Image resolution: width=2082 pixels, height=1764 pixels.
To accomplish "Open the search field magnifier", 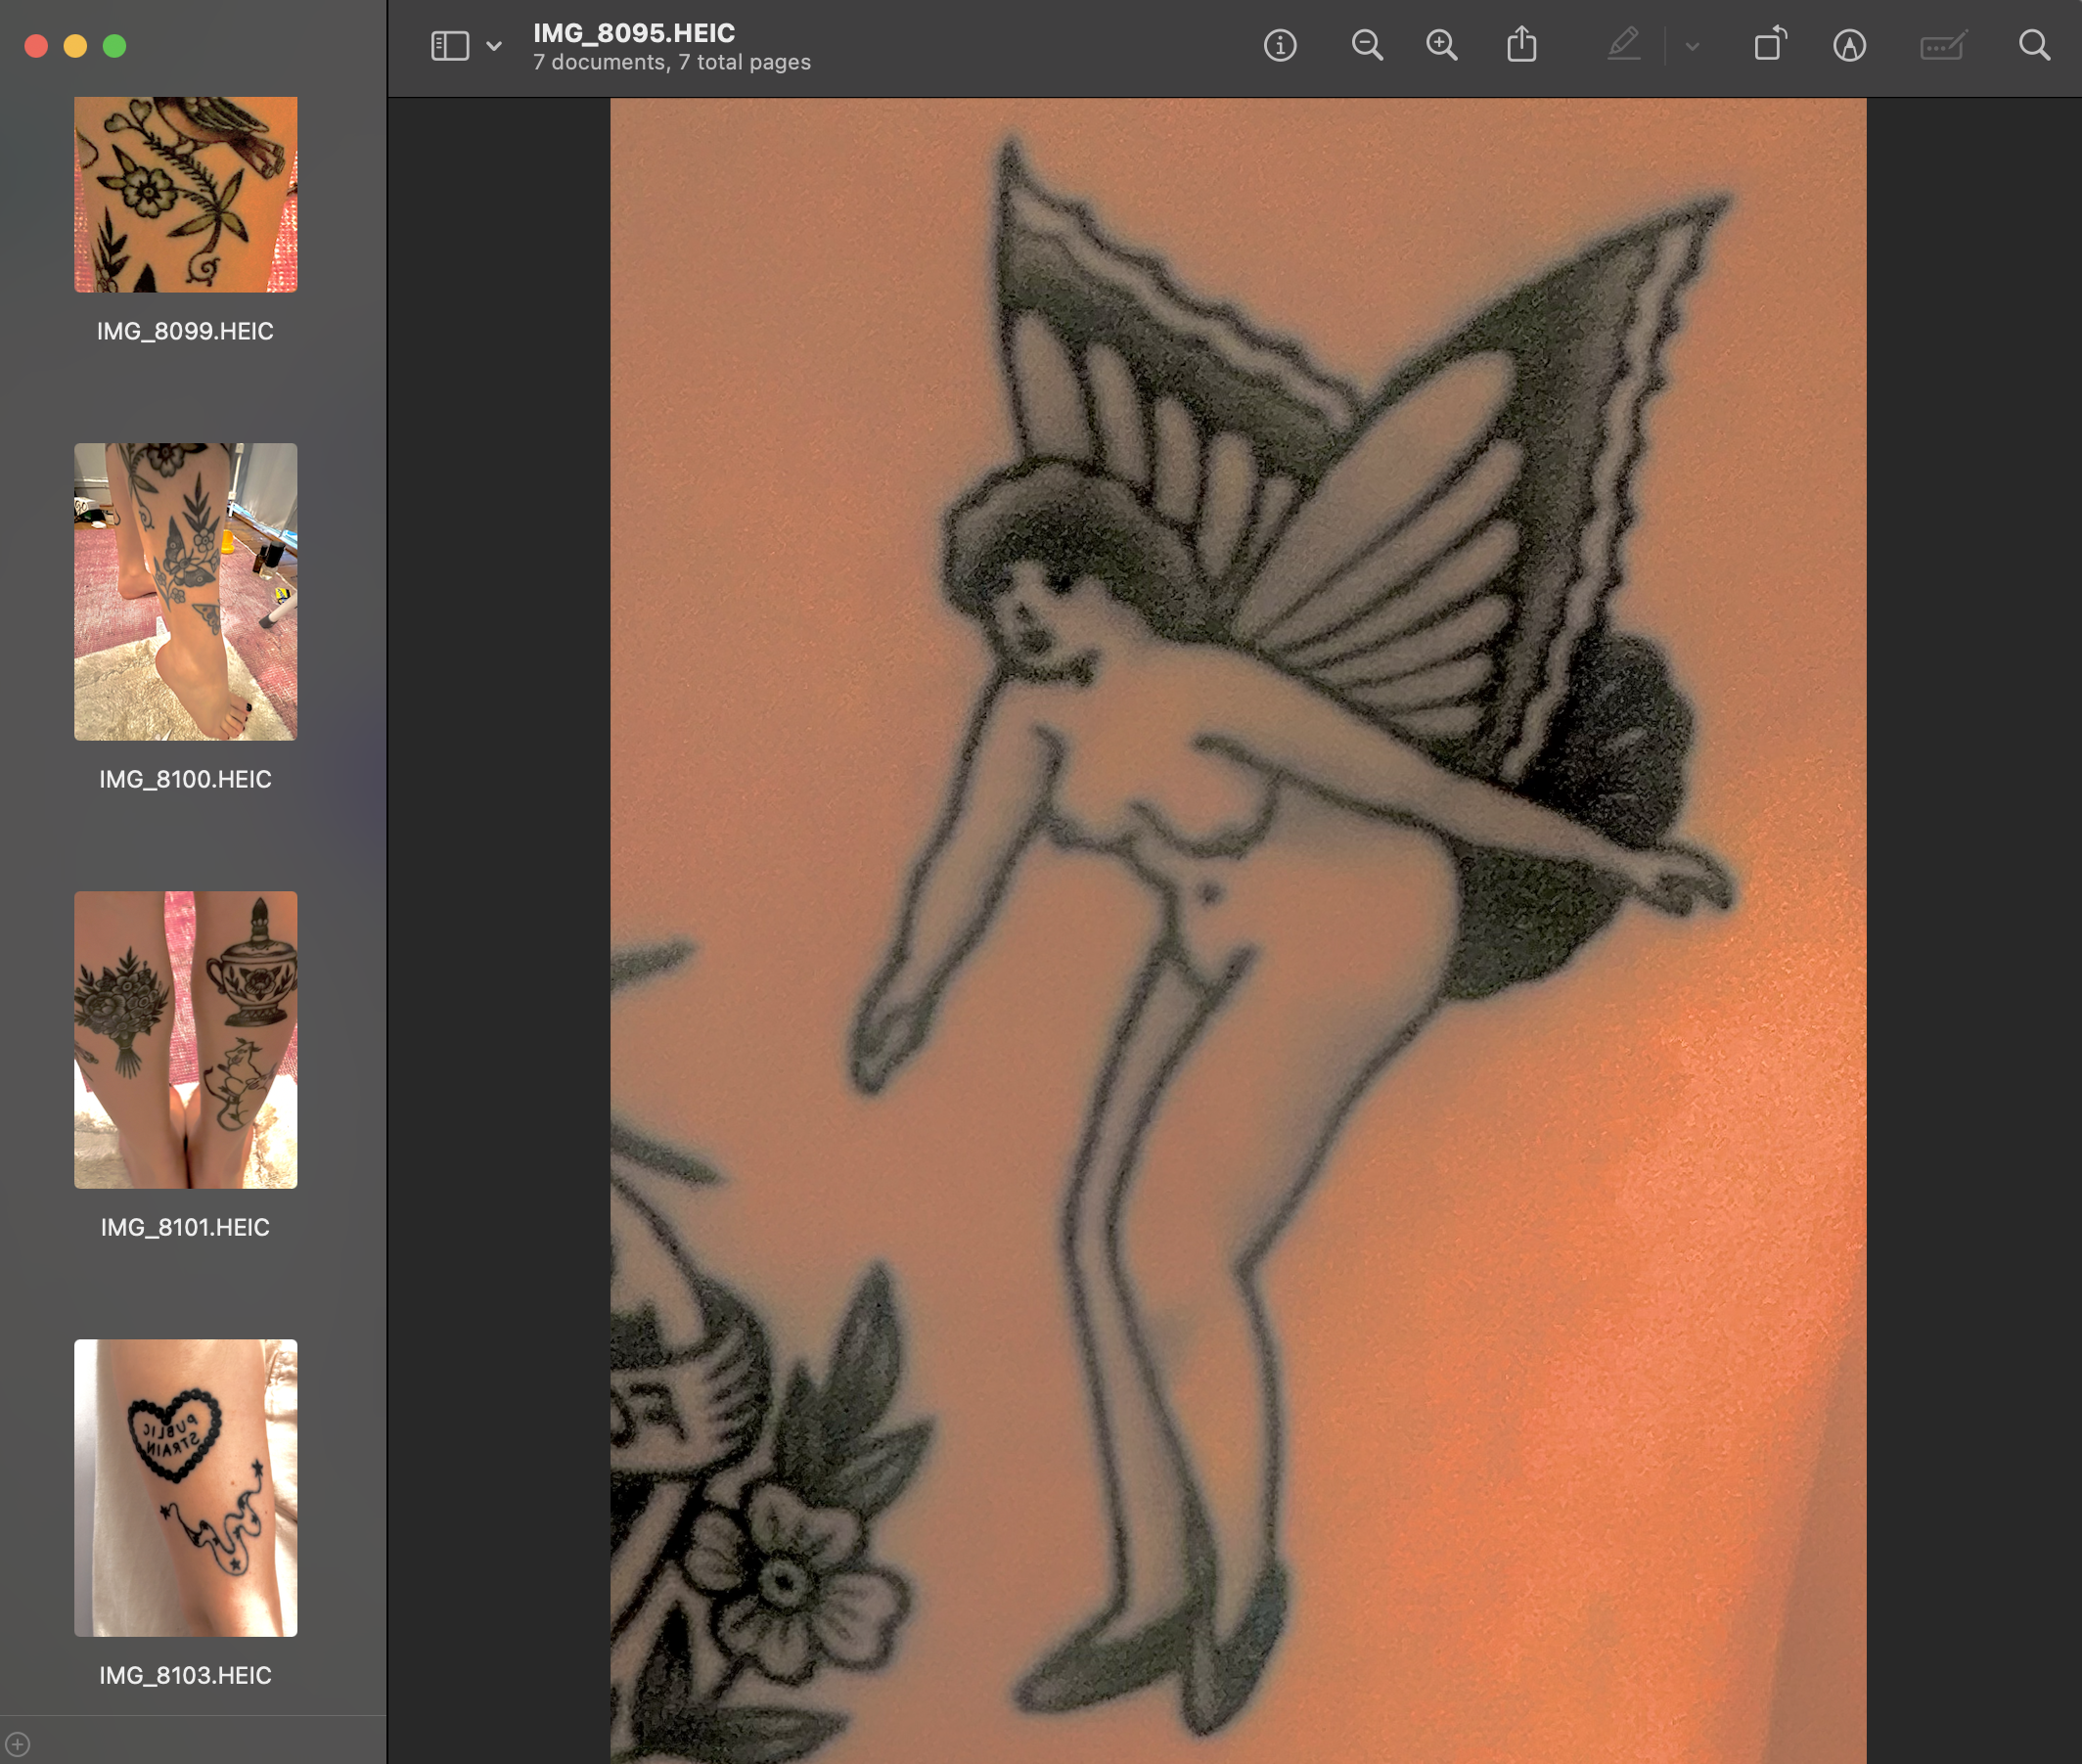I will pos(2033,45).
